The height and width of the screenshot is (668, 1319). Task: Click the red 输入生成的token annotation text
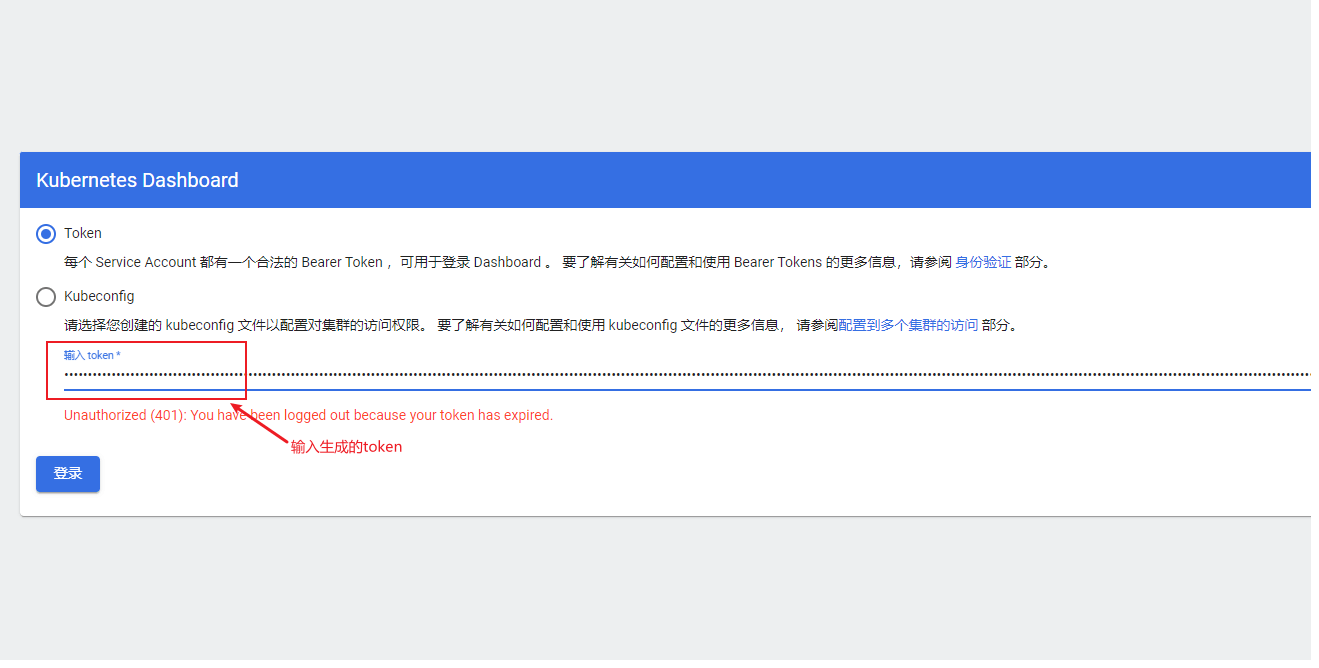click(x=346, y=447)
